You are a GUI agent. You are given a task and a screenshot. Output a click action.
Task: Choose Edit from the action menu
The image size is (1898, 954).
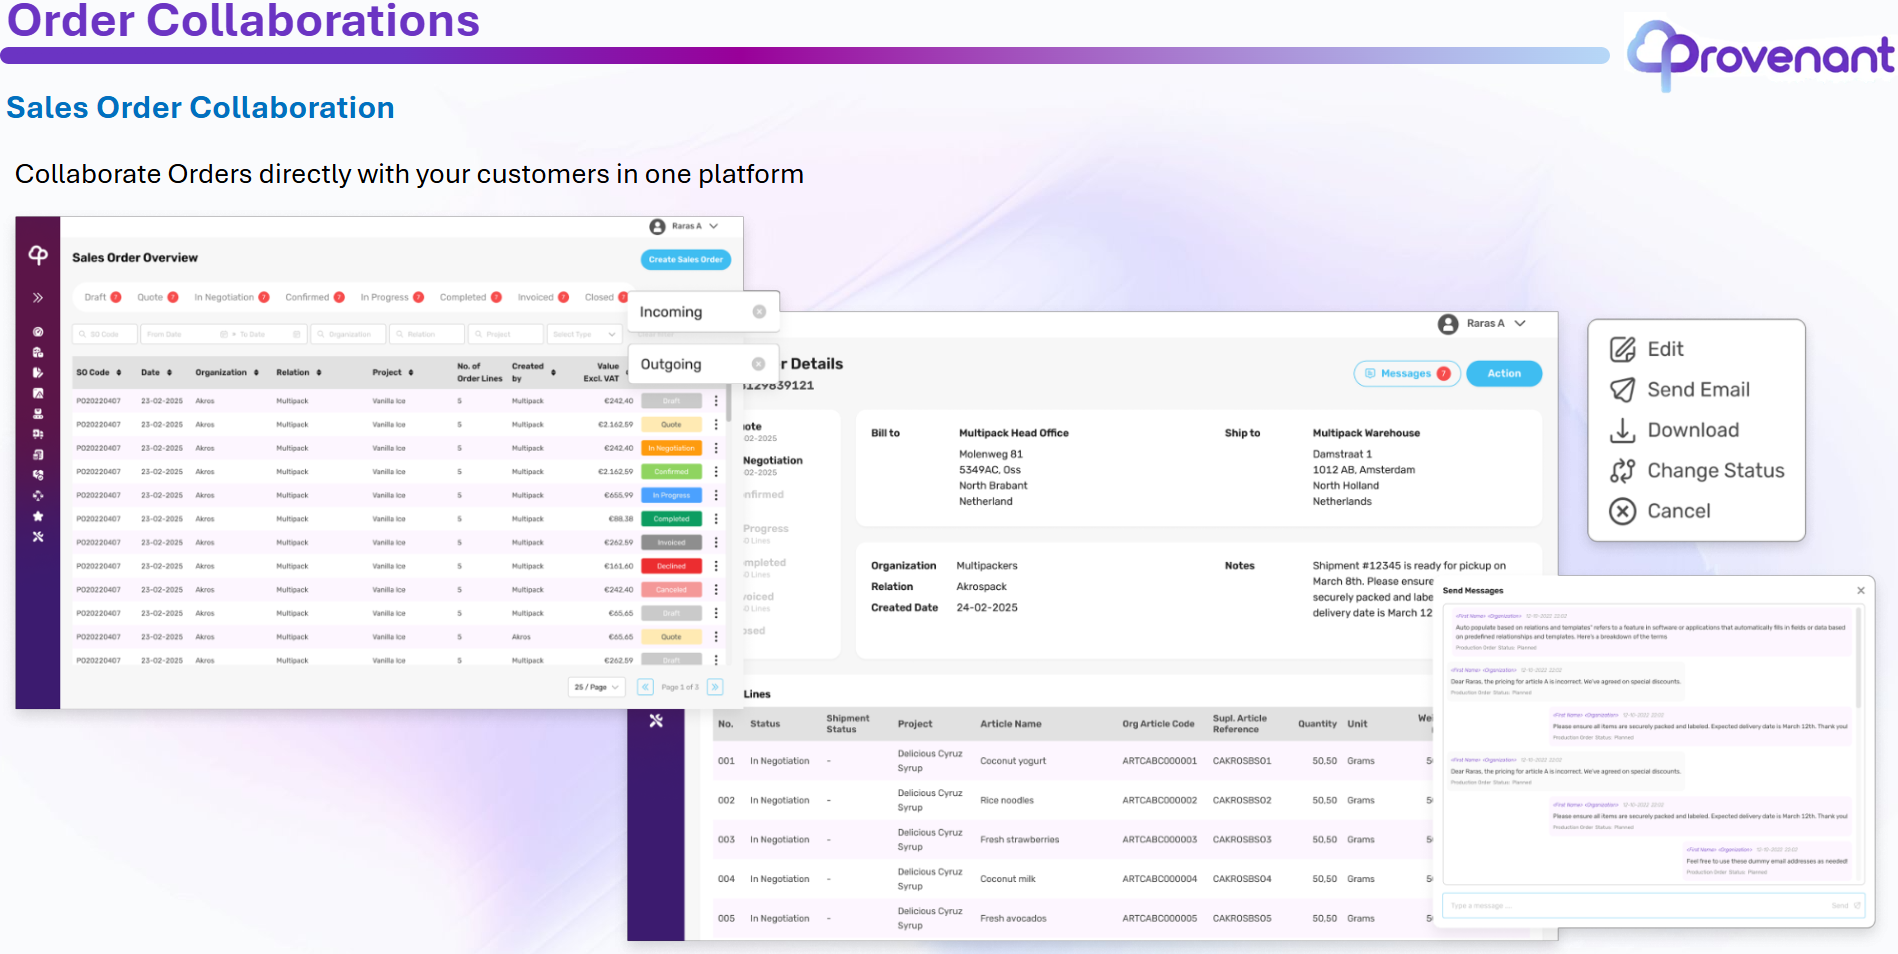pos(1647,349)
